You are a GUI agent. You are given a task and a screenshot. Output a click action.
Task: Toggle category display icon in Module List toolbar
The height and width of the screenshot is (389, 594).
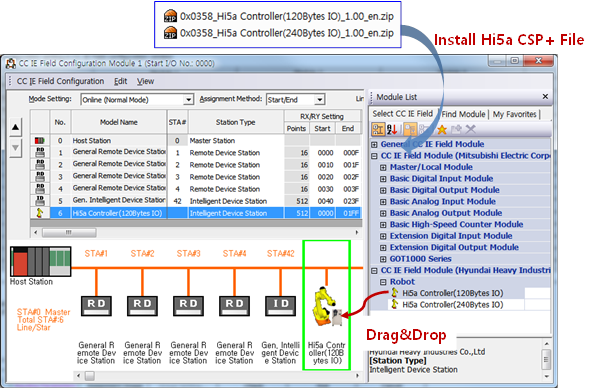click(378, 130)
